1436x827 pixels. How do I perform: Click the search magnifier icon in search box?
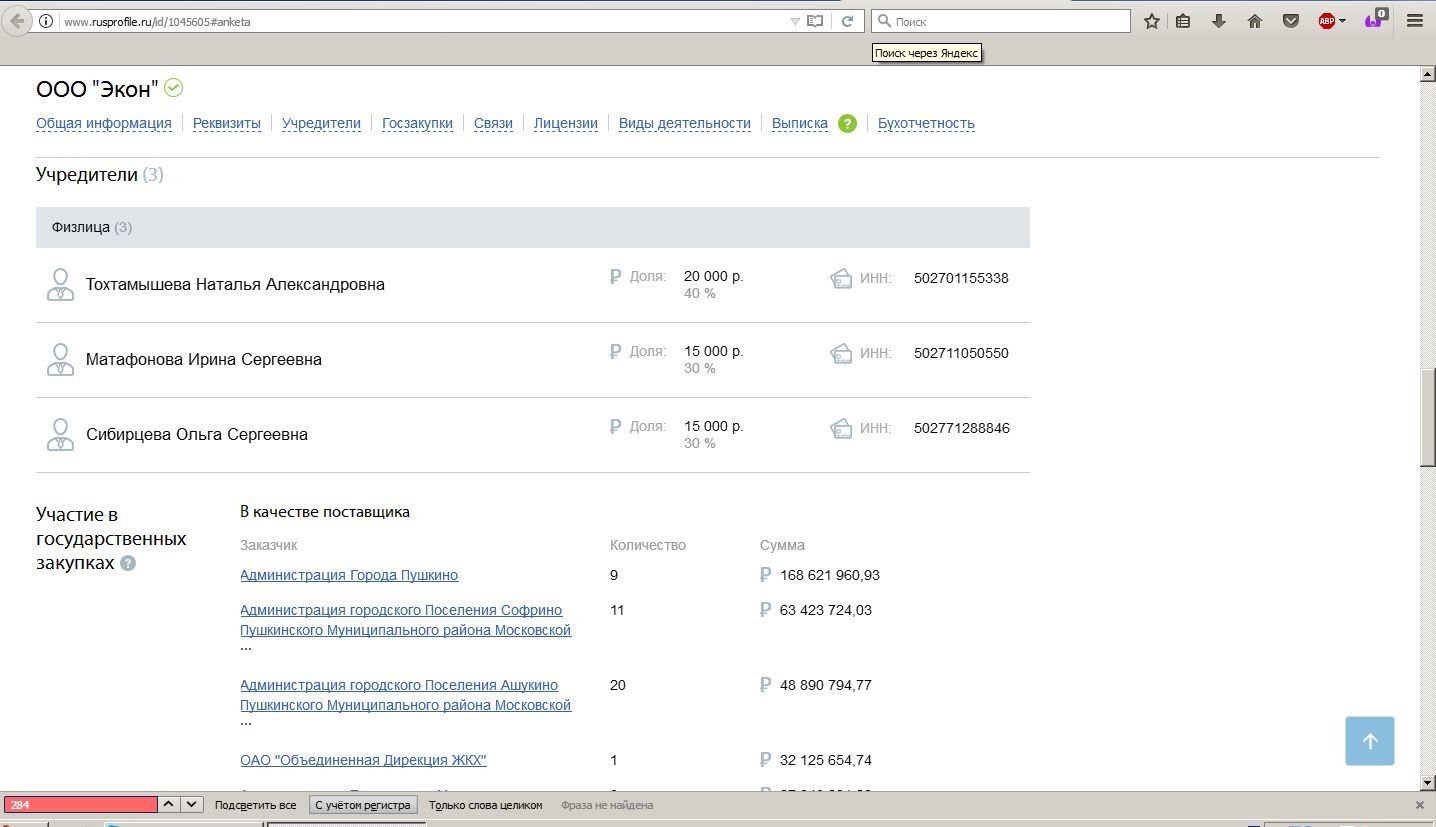tap(884, 21)
